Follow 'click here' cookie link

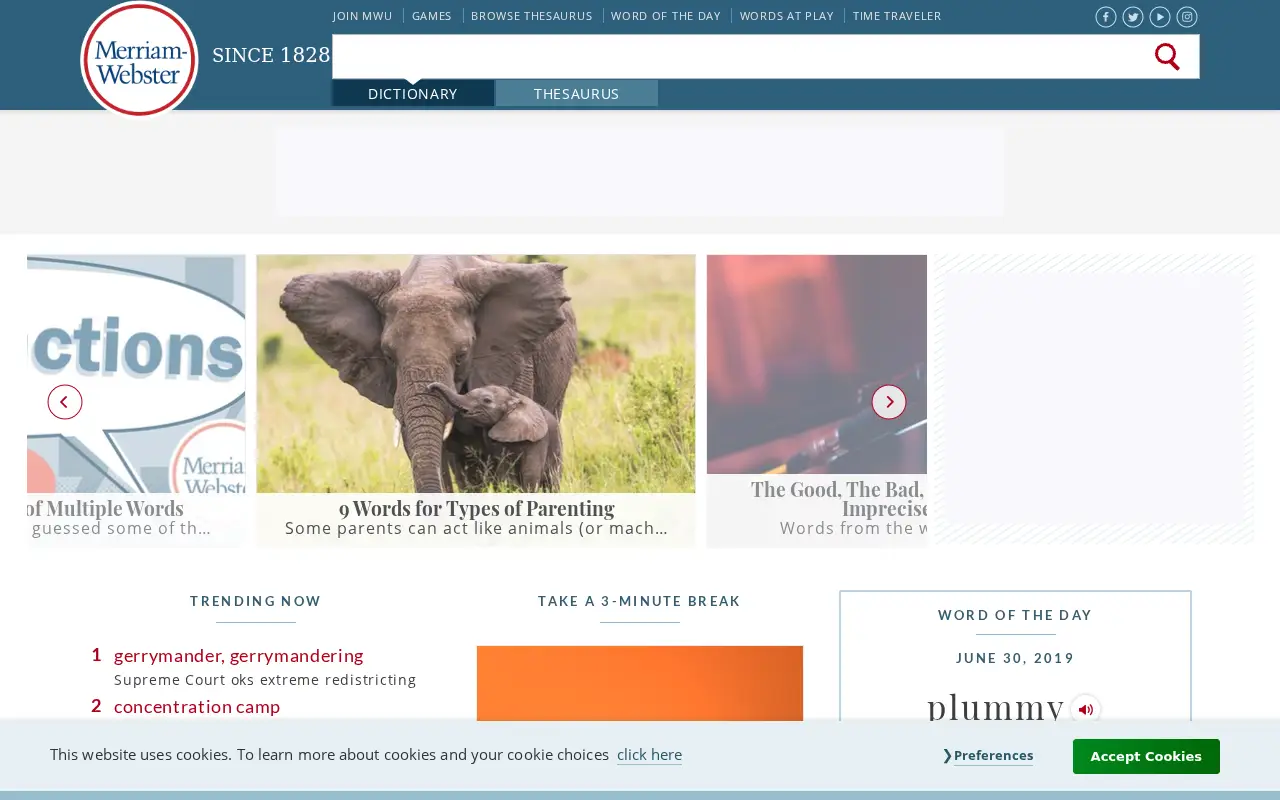(649, 755)
